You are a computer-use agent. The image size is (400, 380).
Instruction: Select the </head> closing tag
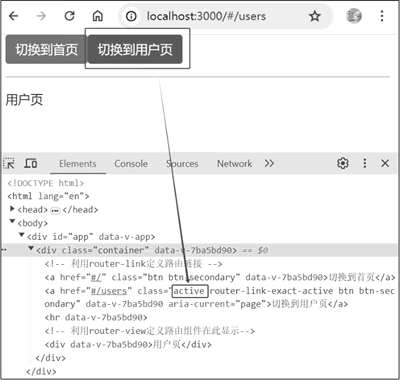click(x=80, y=210)
